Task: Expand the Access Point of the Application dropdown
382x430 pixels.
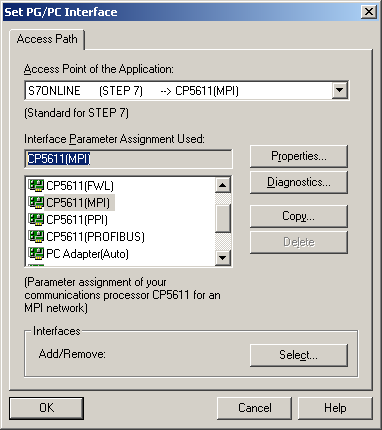Action: point(340,90)
